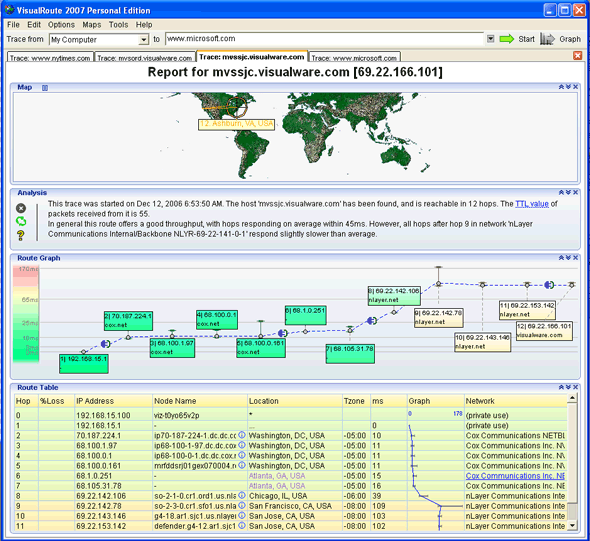Viewport: 590px width, 541px height.
Task: Click the network marker between hops 11 and 12
Action: point(549,285)
